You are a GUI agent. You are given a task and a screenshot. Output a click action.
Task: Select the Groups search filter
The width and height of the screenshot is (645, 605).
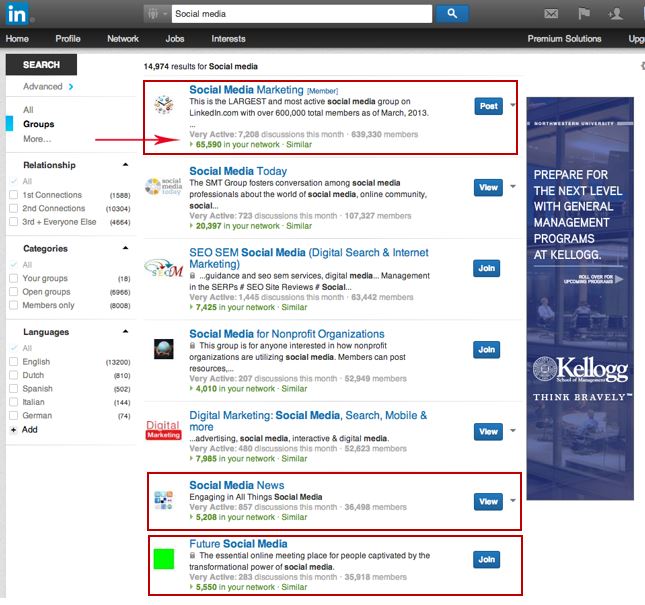point(39,124)
